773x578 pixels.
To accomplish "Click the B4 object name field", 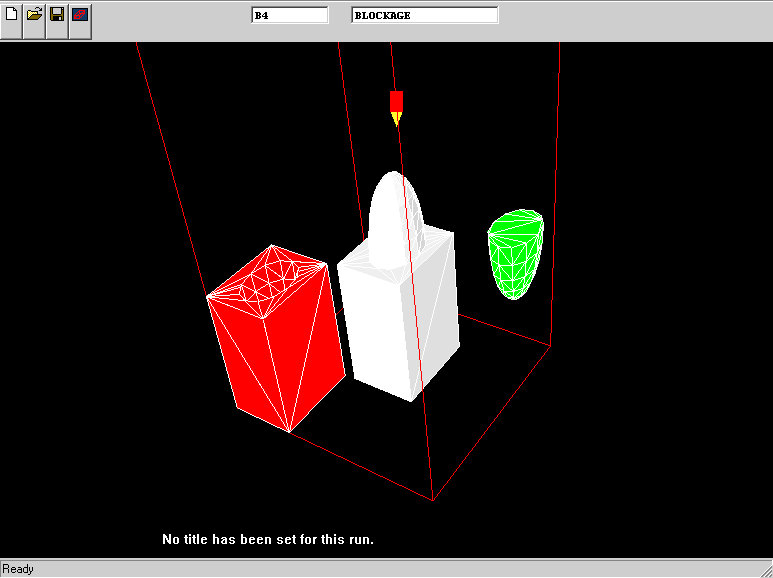I will [x=289, y=16].
